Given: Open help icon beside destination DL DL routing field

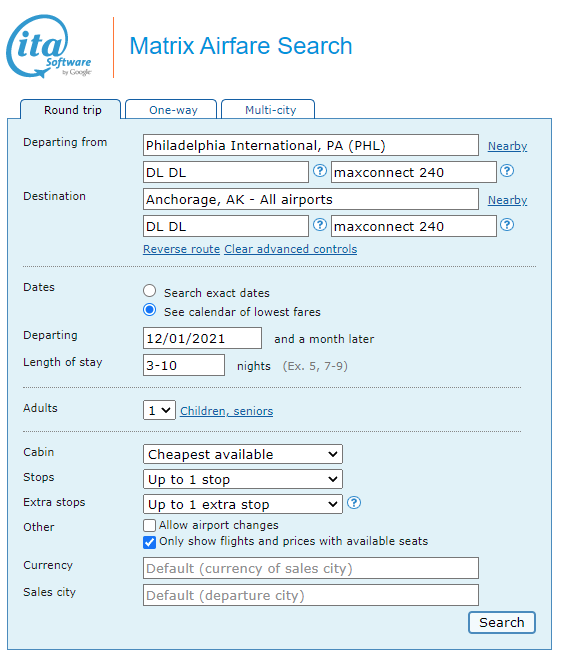Looking at the screenshot, I should coord(320,225).
